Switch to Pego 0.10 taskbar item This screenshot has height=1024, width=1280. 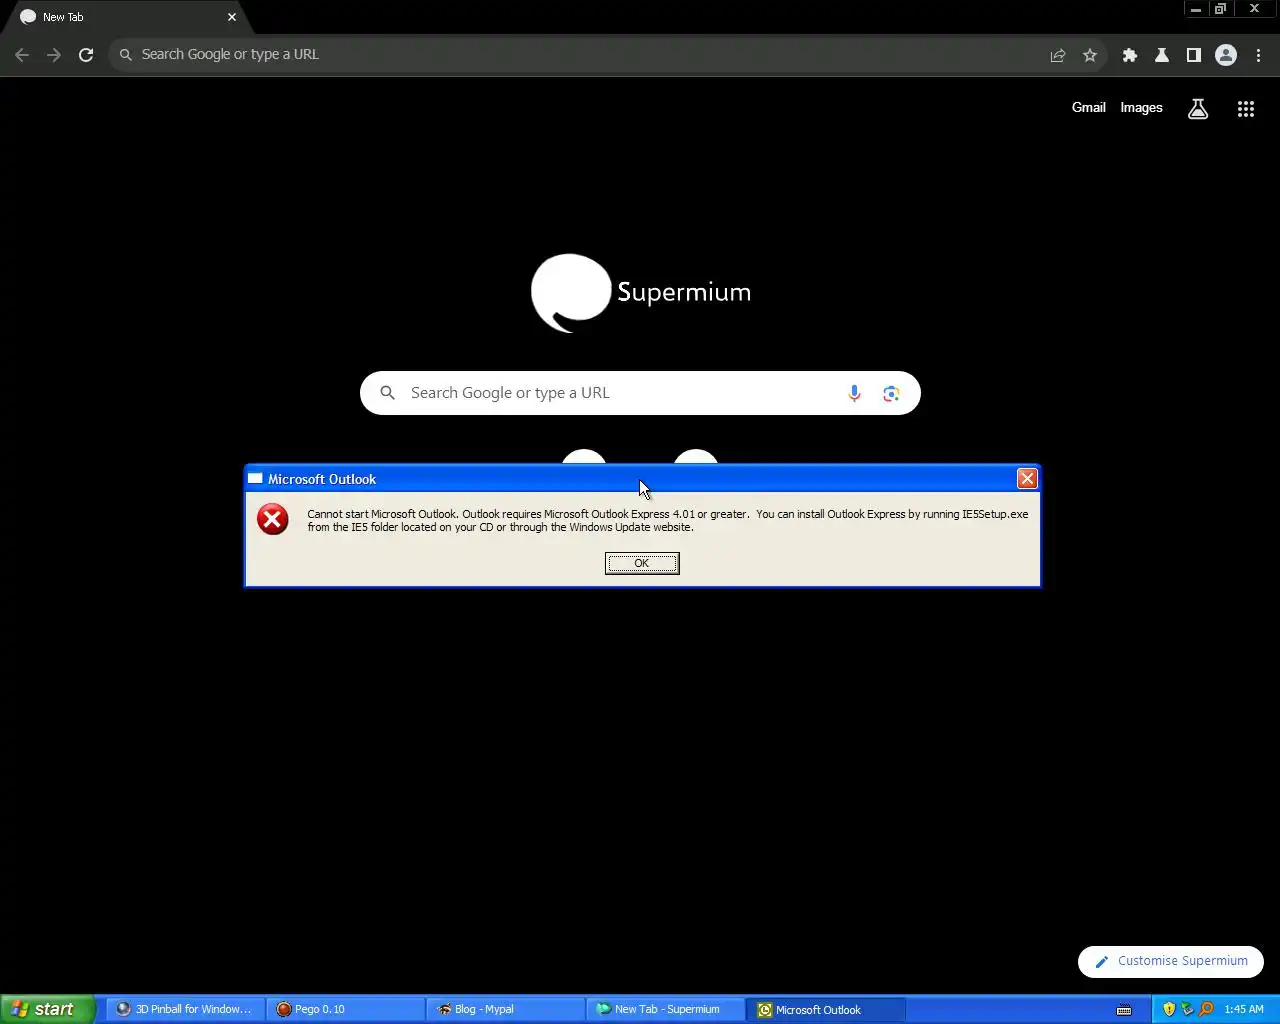[346, 1009]
